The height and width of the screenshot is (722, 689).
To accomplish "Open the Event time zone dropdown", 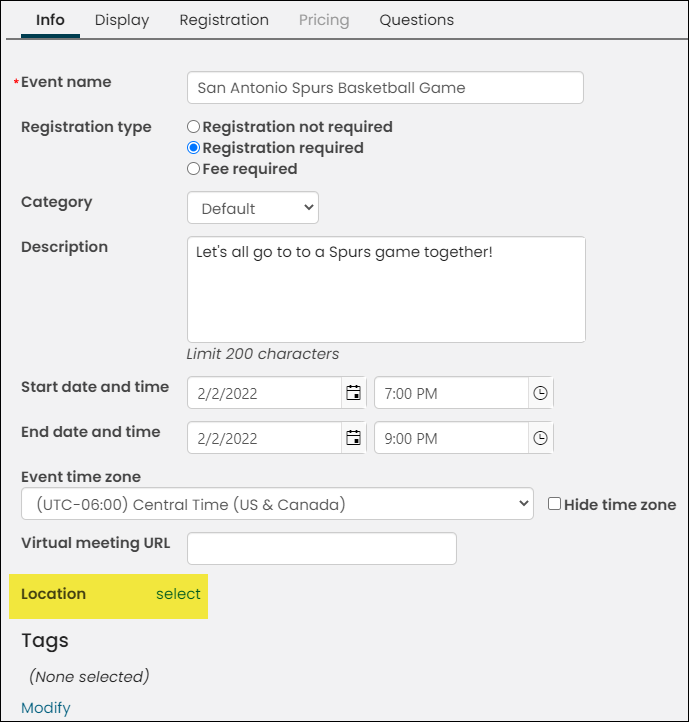I will tap(277, 504).
